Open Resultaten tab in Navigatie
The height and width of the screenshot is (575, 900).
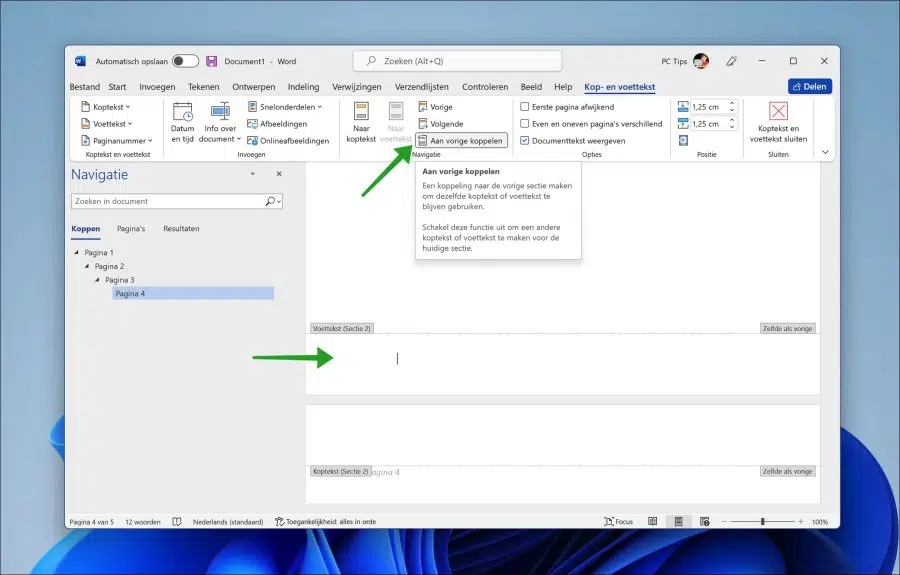click(181, 228)
